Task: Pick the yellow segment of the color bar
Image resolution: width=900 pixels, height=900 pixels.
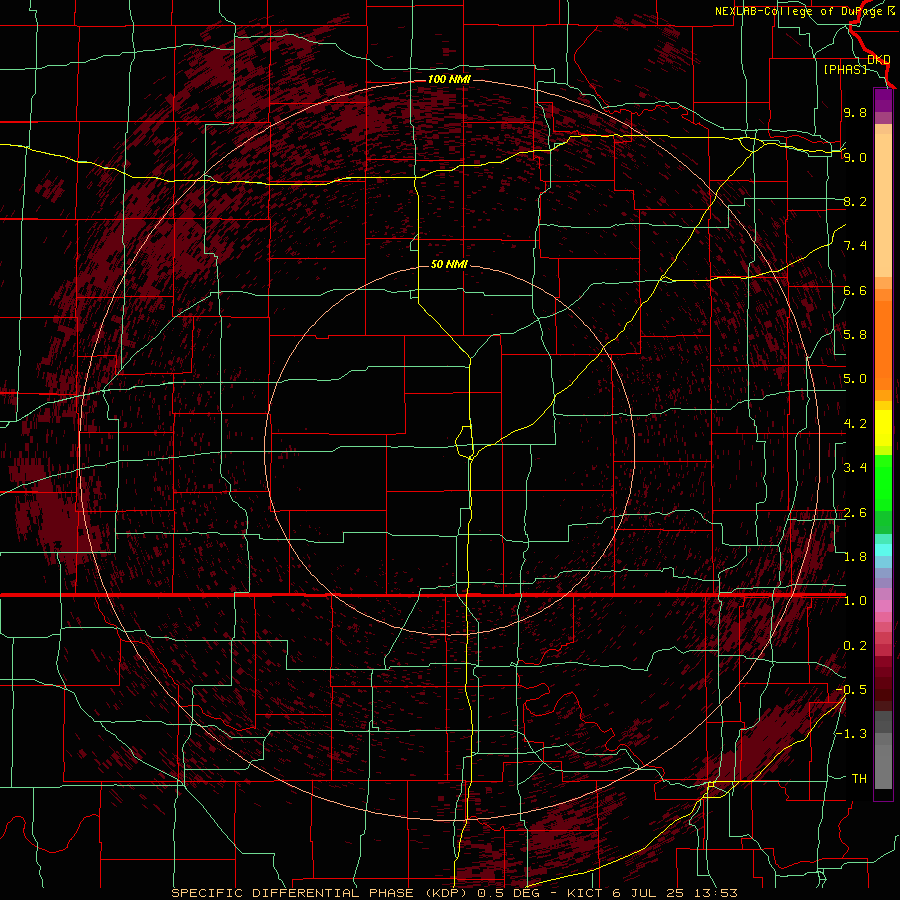Action: (883, 428)
